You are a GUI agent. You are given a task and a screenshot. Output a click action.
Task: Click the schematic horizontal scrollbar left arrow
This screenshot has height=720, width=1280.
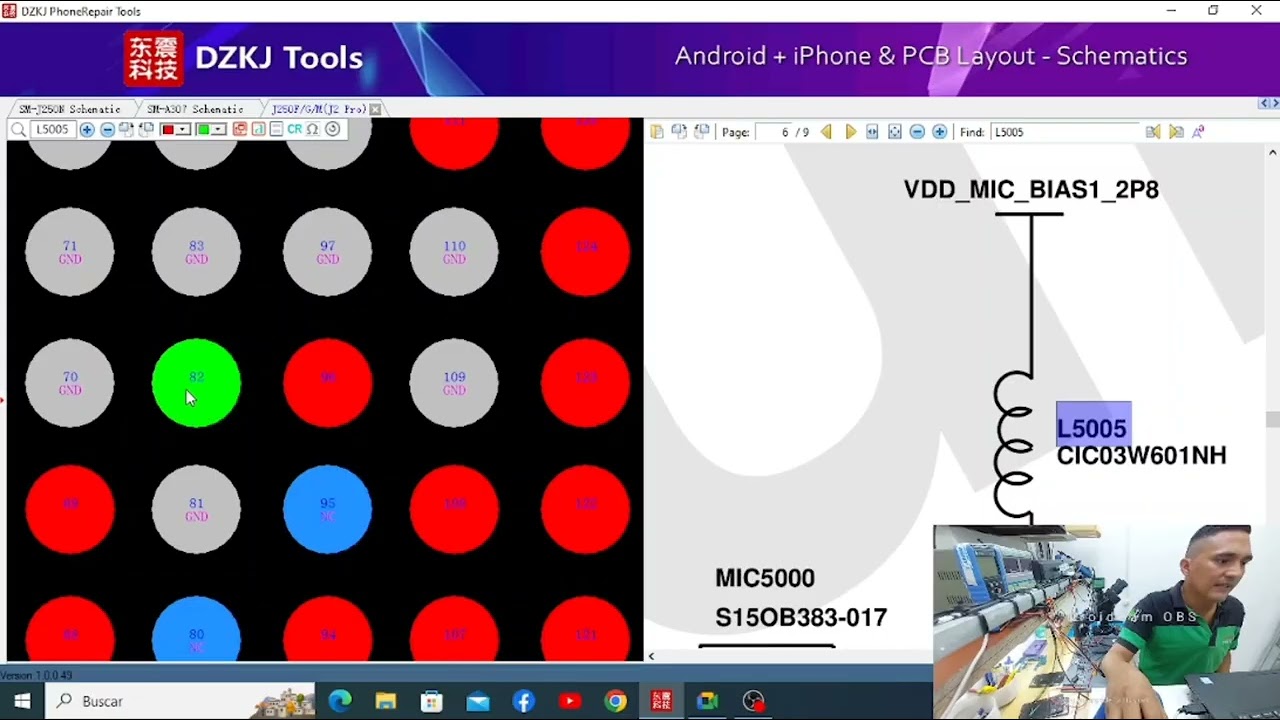pos(651,656)
